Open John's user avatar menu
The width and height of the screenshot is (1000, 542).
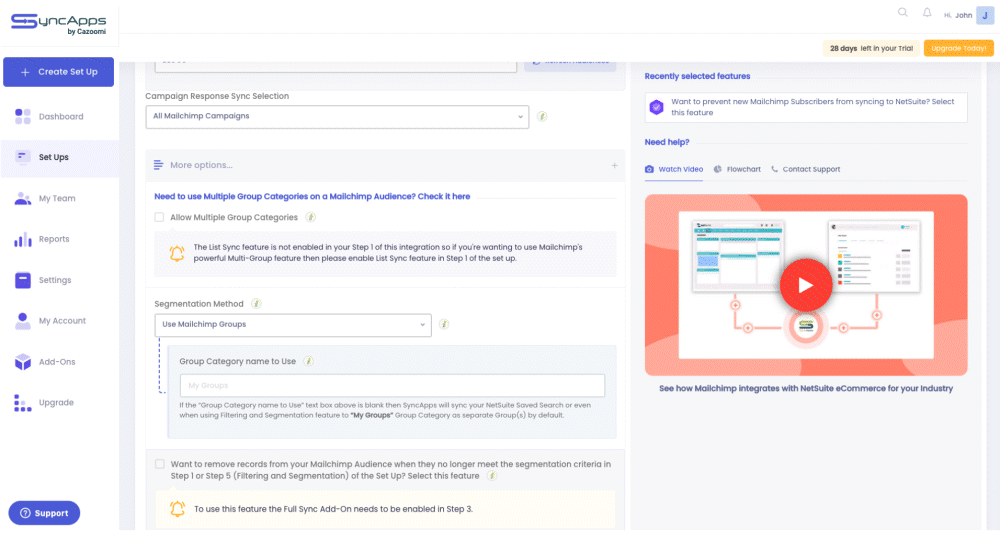tap(985, 15)
